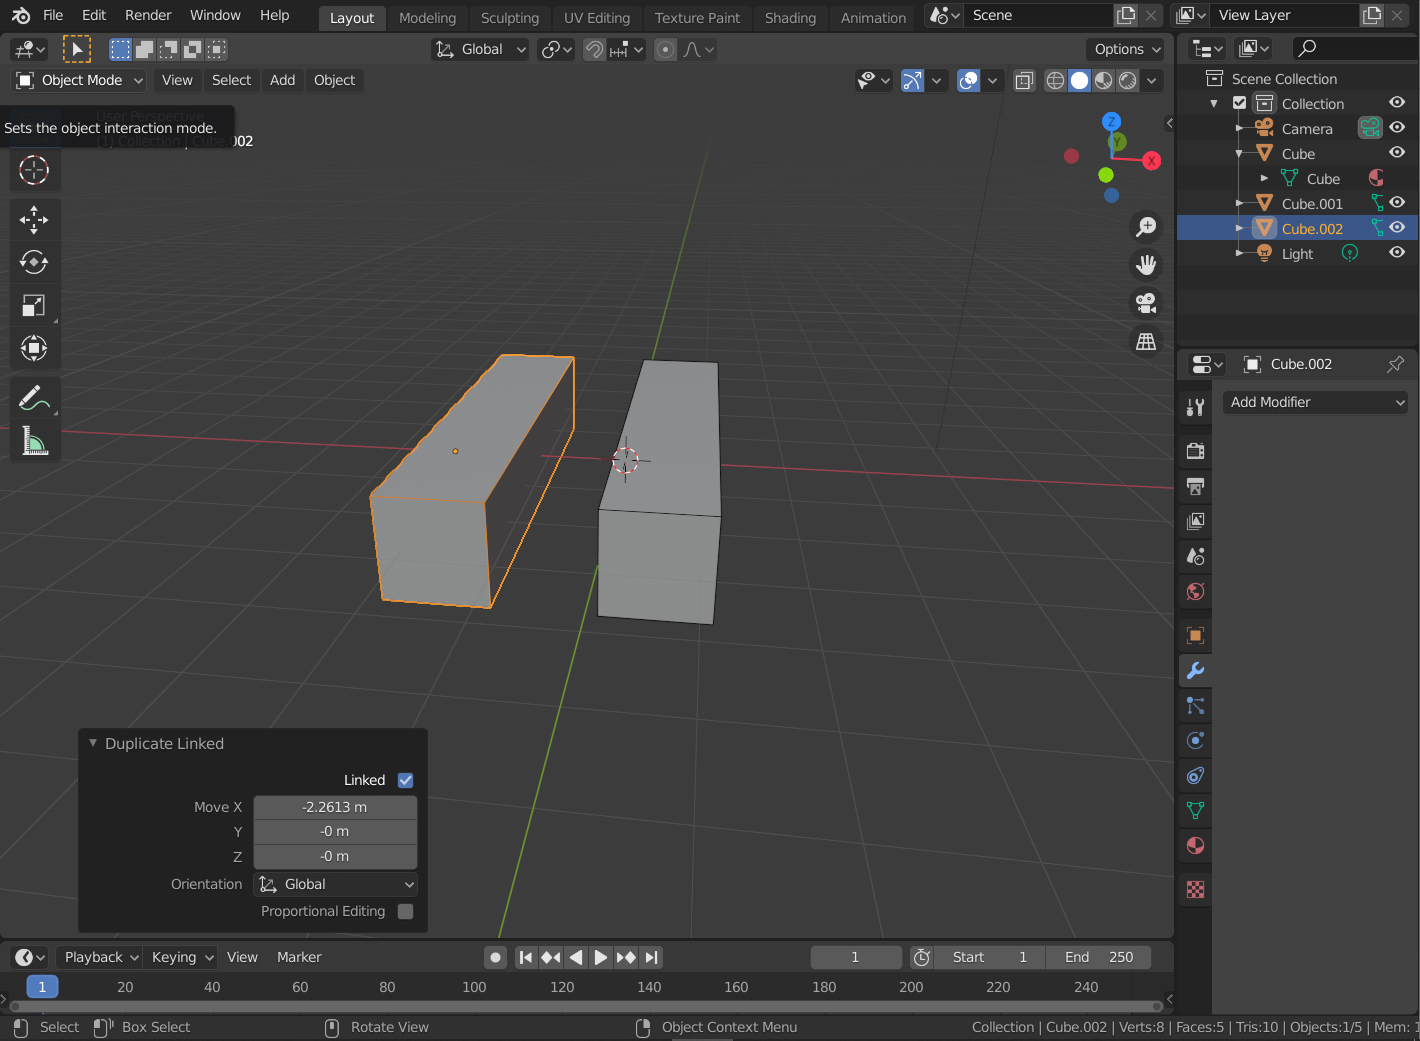Viewport: 1420px width, 1041px height.
Task: Enable Proportional Editing checkbox in operator panel
Action: [x=405, y=911]
